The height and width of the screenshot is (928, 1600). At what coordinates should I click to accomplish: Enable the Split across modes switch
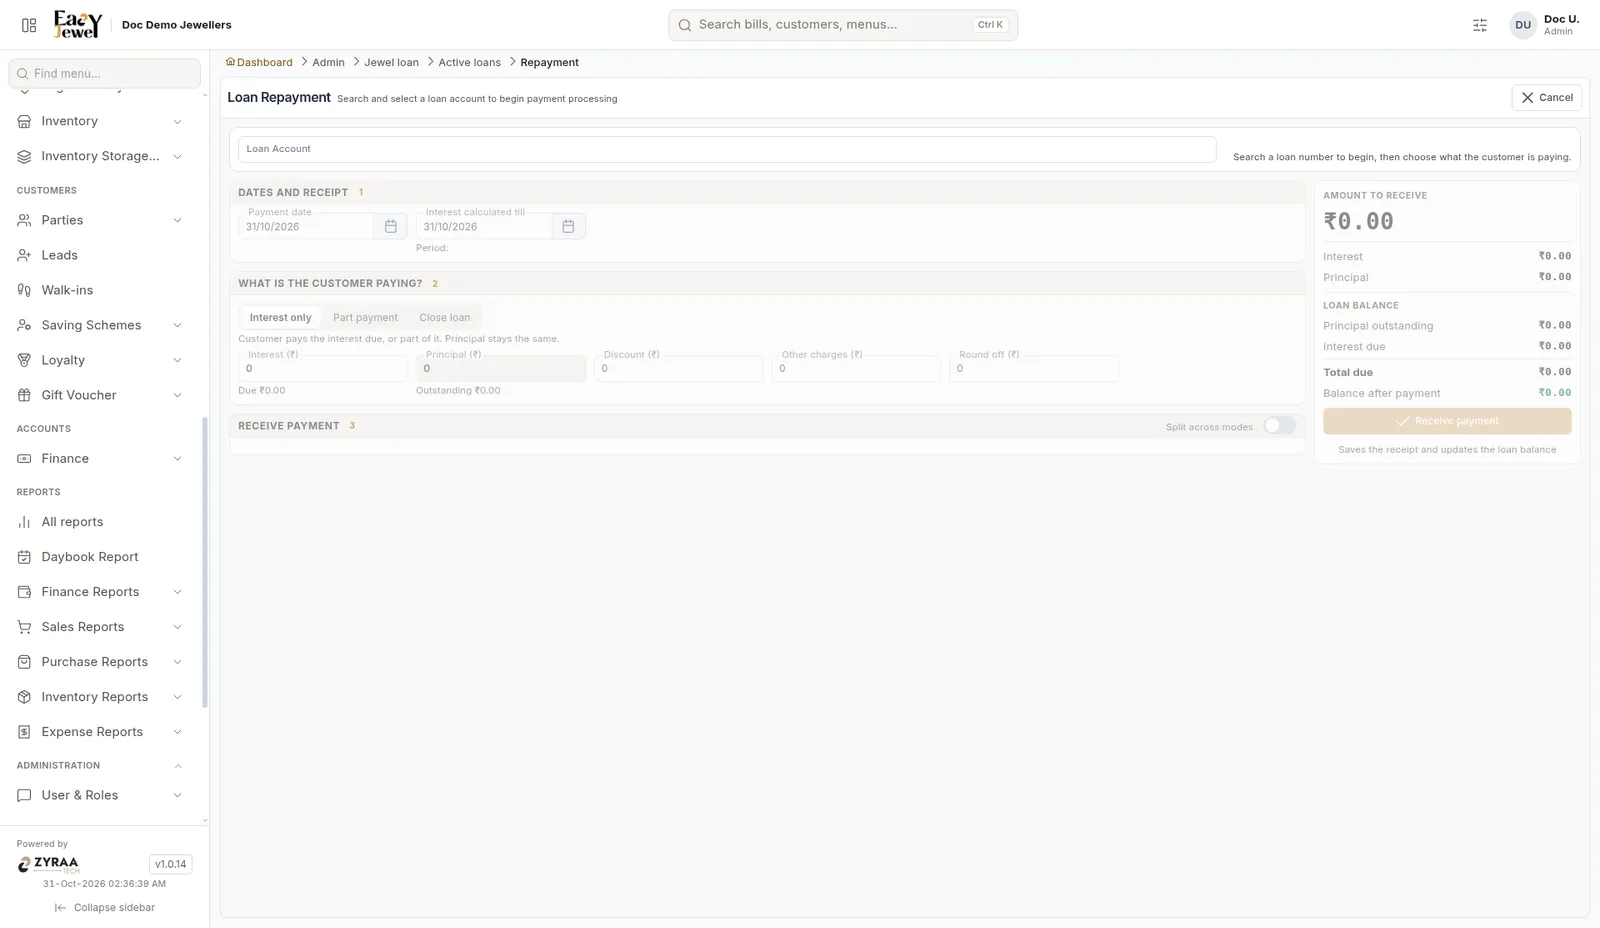[x=1279, y=426]
